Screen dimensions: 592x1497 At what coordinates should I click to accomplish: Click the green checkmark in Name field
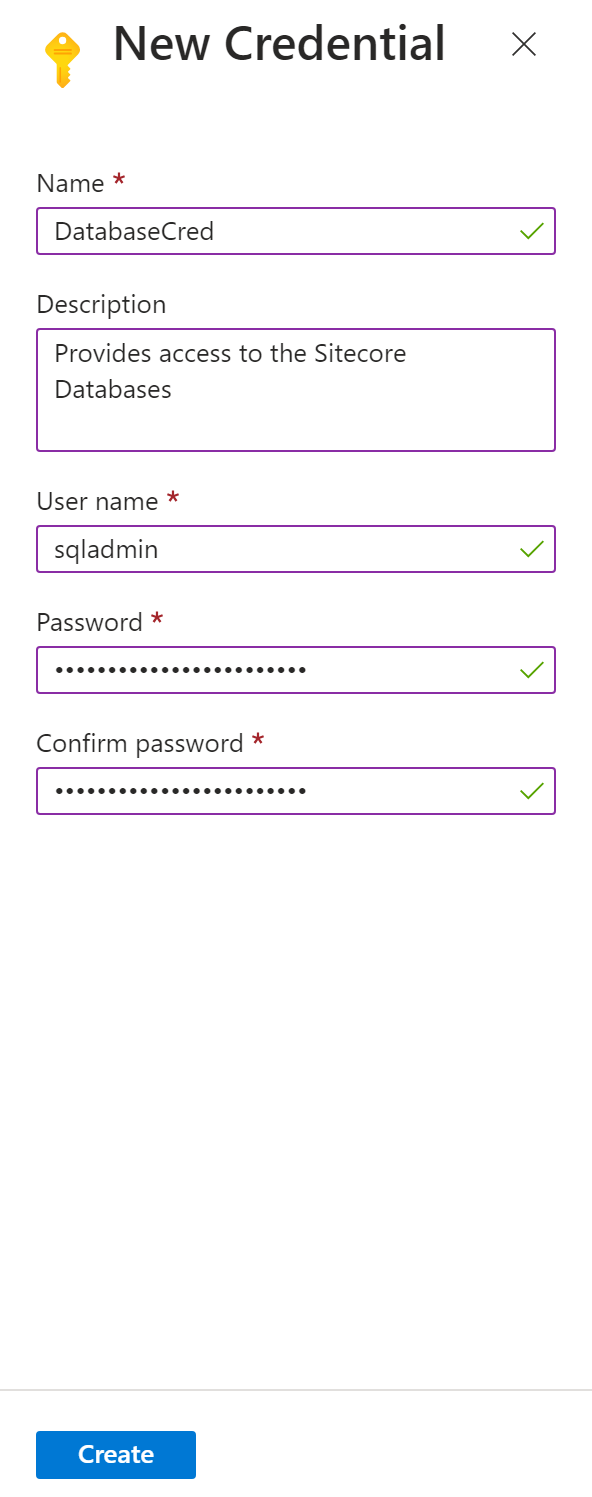(532, 232)
